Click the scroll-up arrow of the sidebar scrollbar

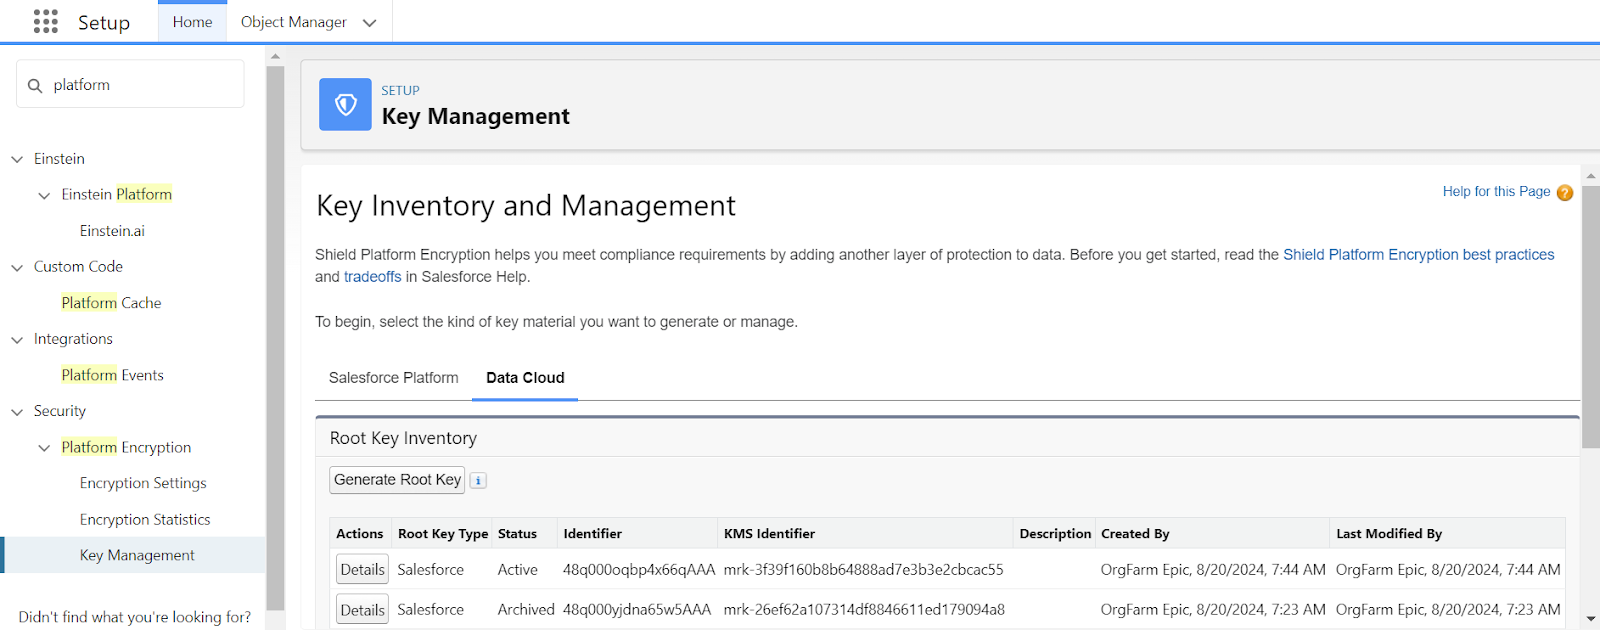point(275,57)
